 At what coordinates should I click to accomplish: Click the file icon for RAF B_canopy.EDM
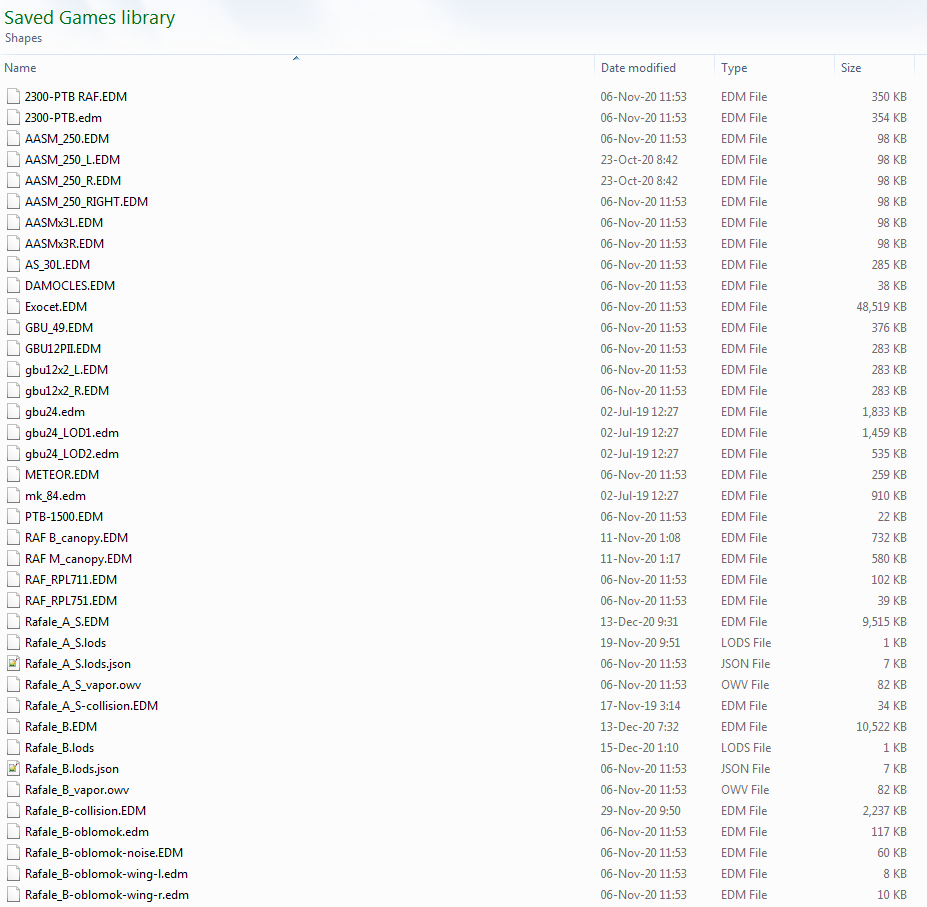[13, 537]
